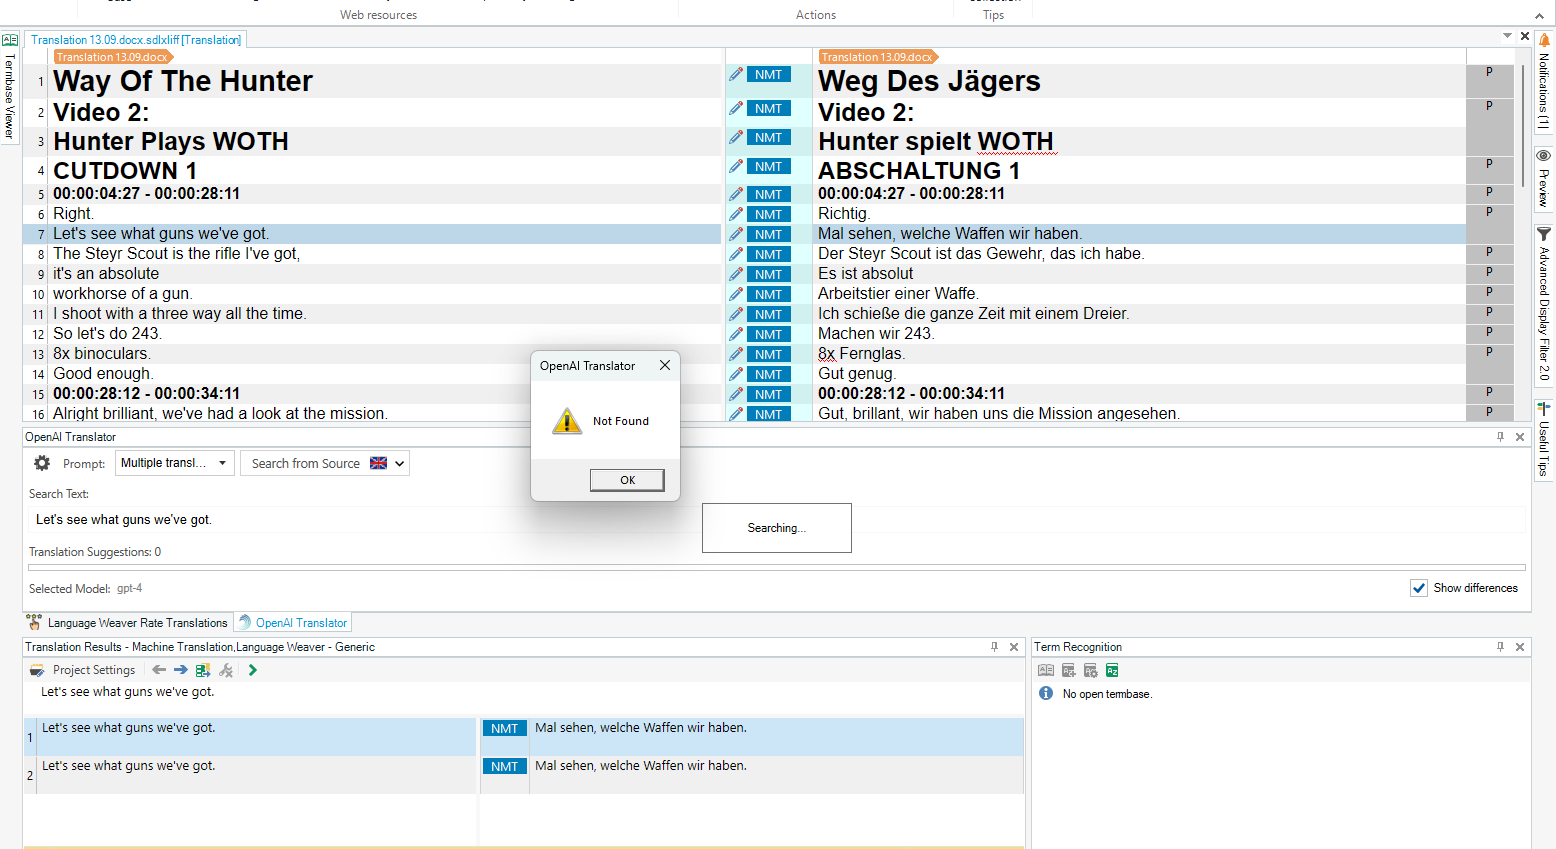
Task: Open Notifications side panel bell
Action: (x=1544, y=41)
